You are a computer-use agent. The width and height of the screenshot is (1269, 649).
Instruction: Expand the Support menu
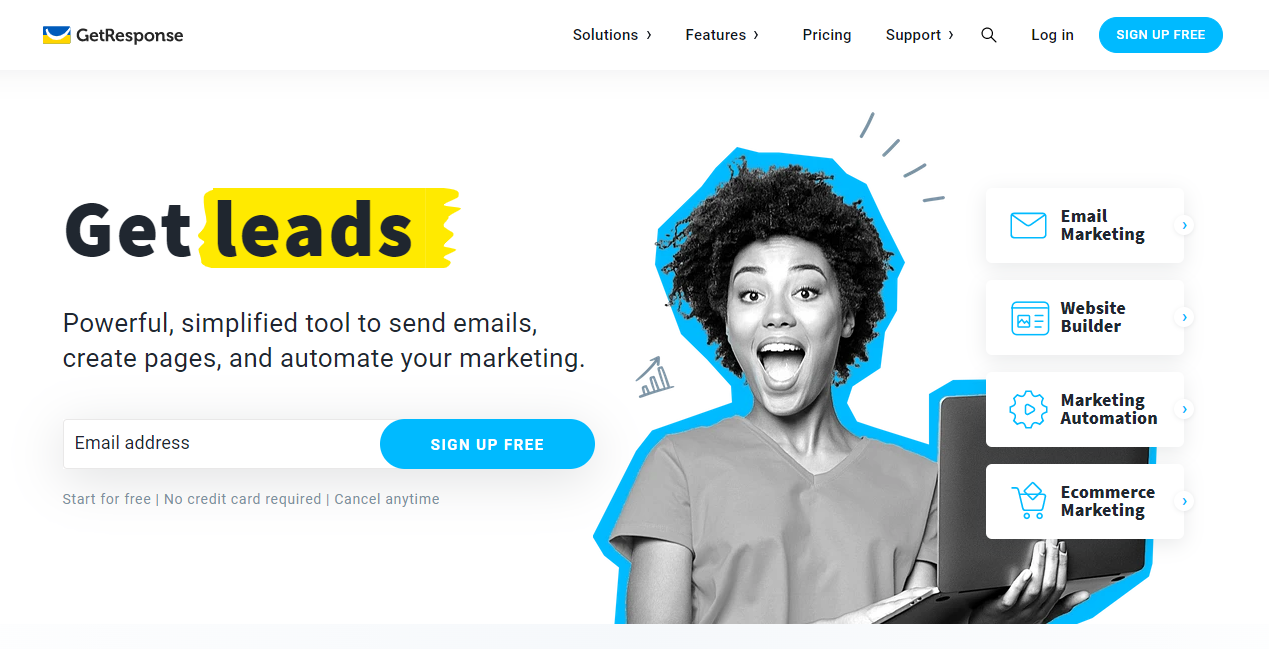point(919,35)
